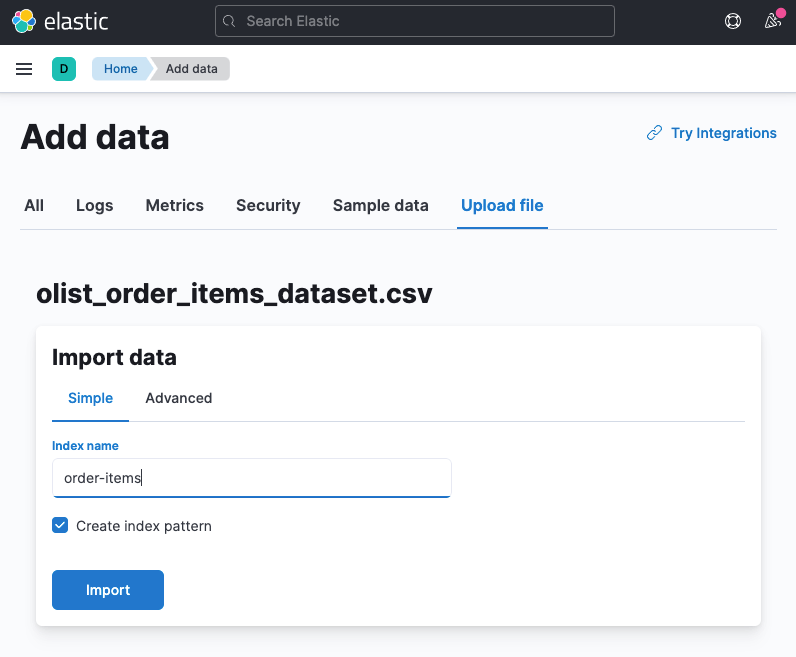
Task: Focus the Index name input field
Action: [x=251, y=478]
